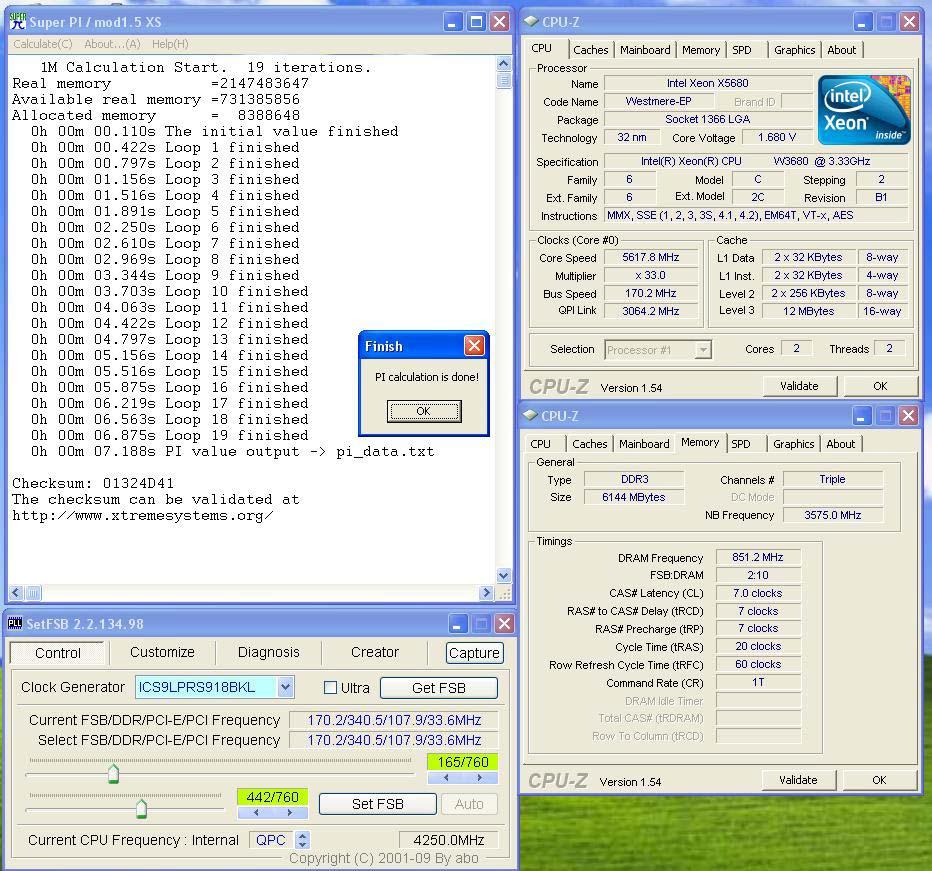The height and width of the screenshot is (871, 932).
Task: Click the Select FSB/DDR/PCI-E/PCI frequency field
Action: 393,740
